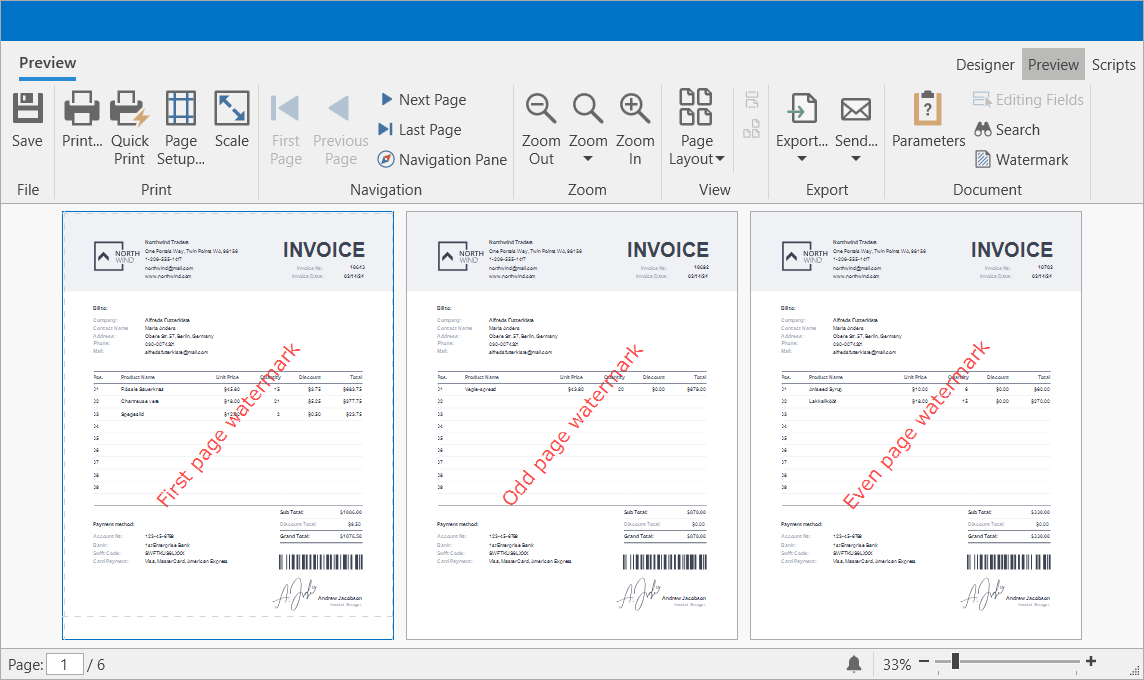Image resolution: width=1144 pixels, height=680 pixels.
Task: Click the 33% zoom level text
Action: click(x=897, y=665)
